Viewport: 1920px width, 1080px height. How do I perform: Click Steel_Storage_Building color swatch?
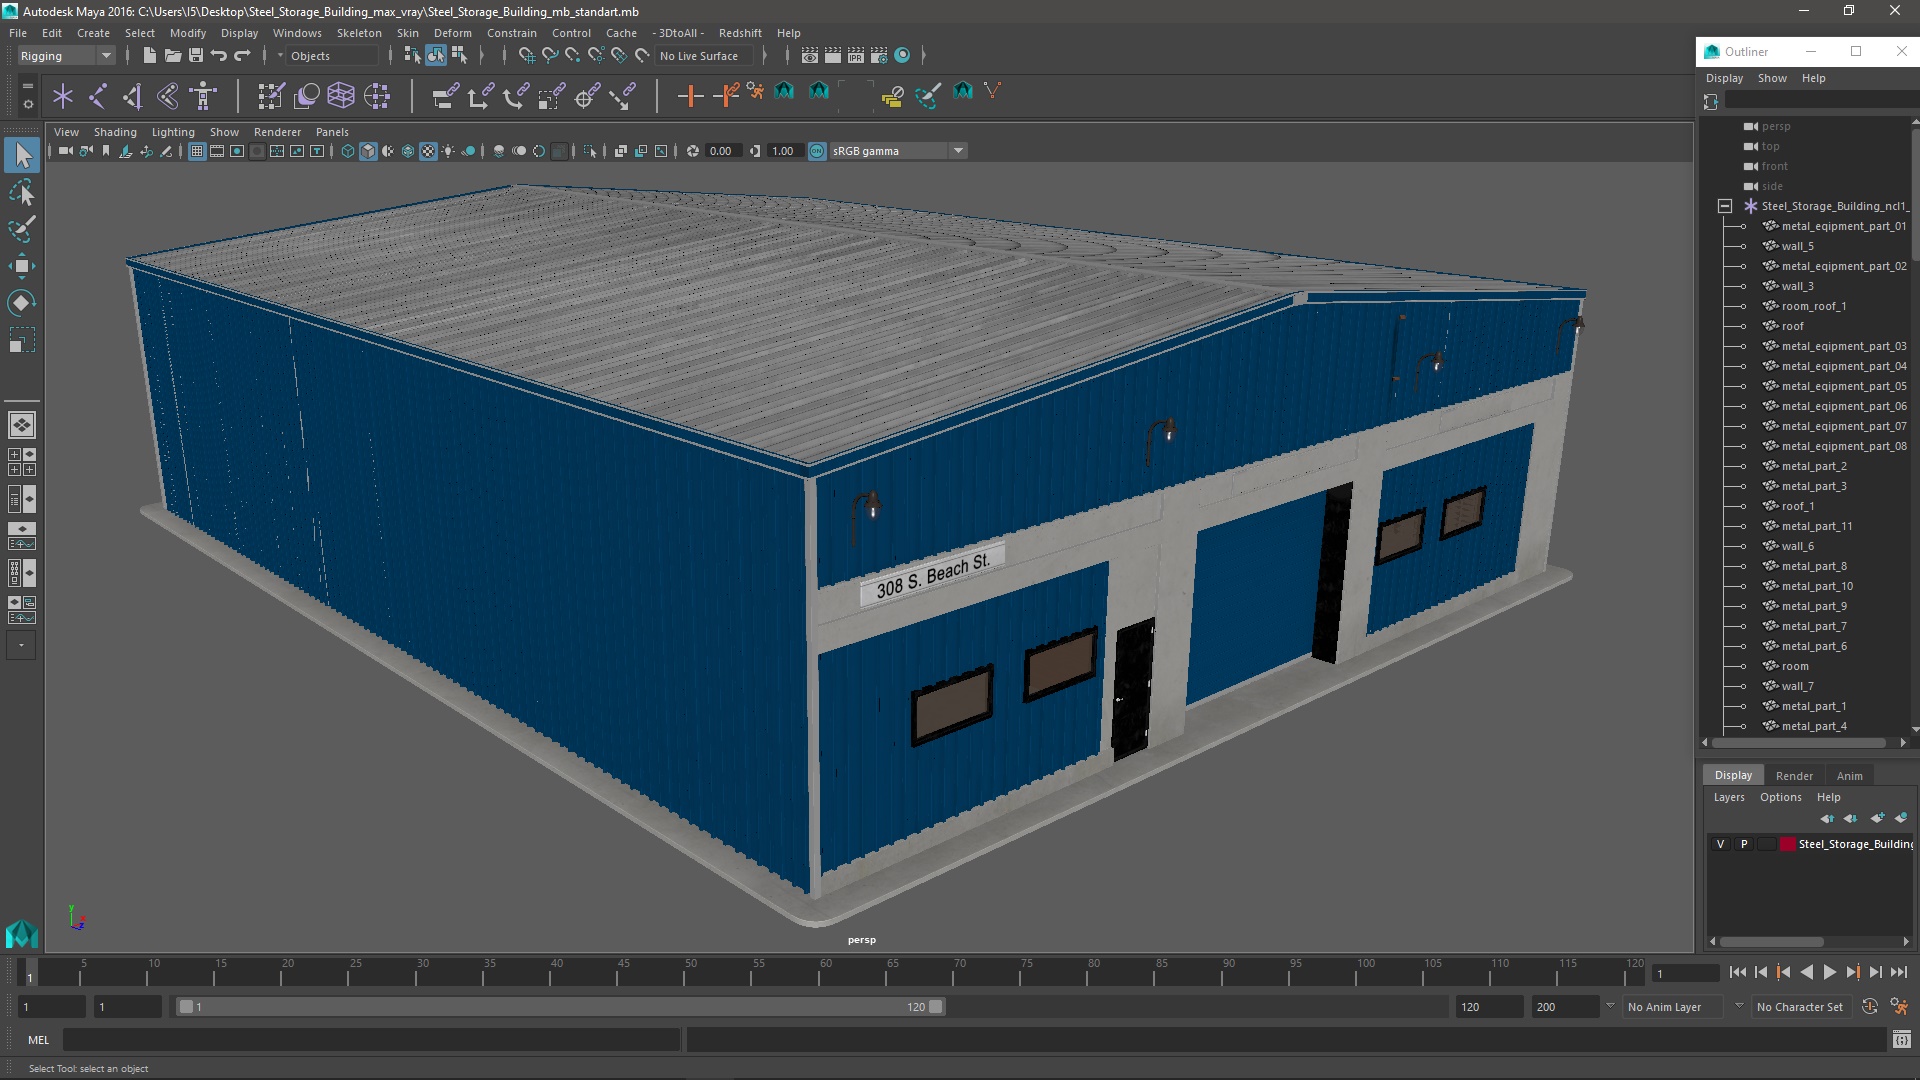[1787, 843]
